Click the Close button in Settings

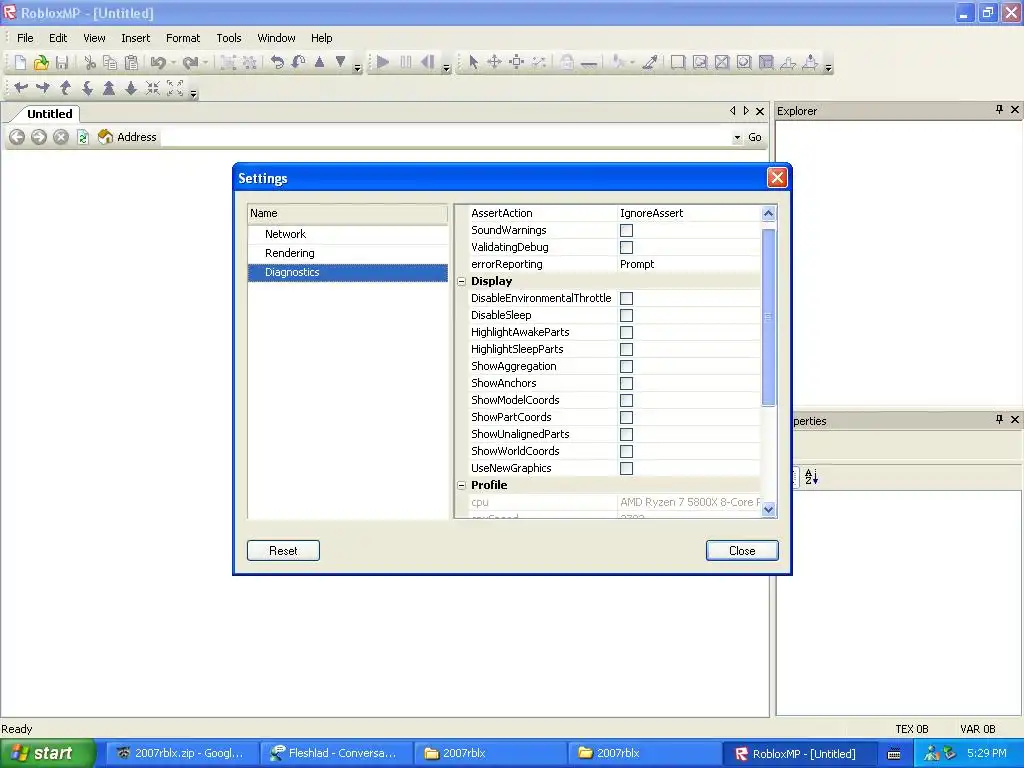click(x=742, y=551)
